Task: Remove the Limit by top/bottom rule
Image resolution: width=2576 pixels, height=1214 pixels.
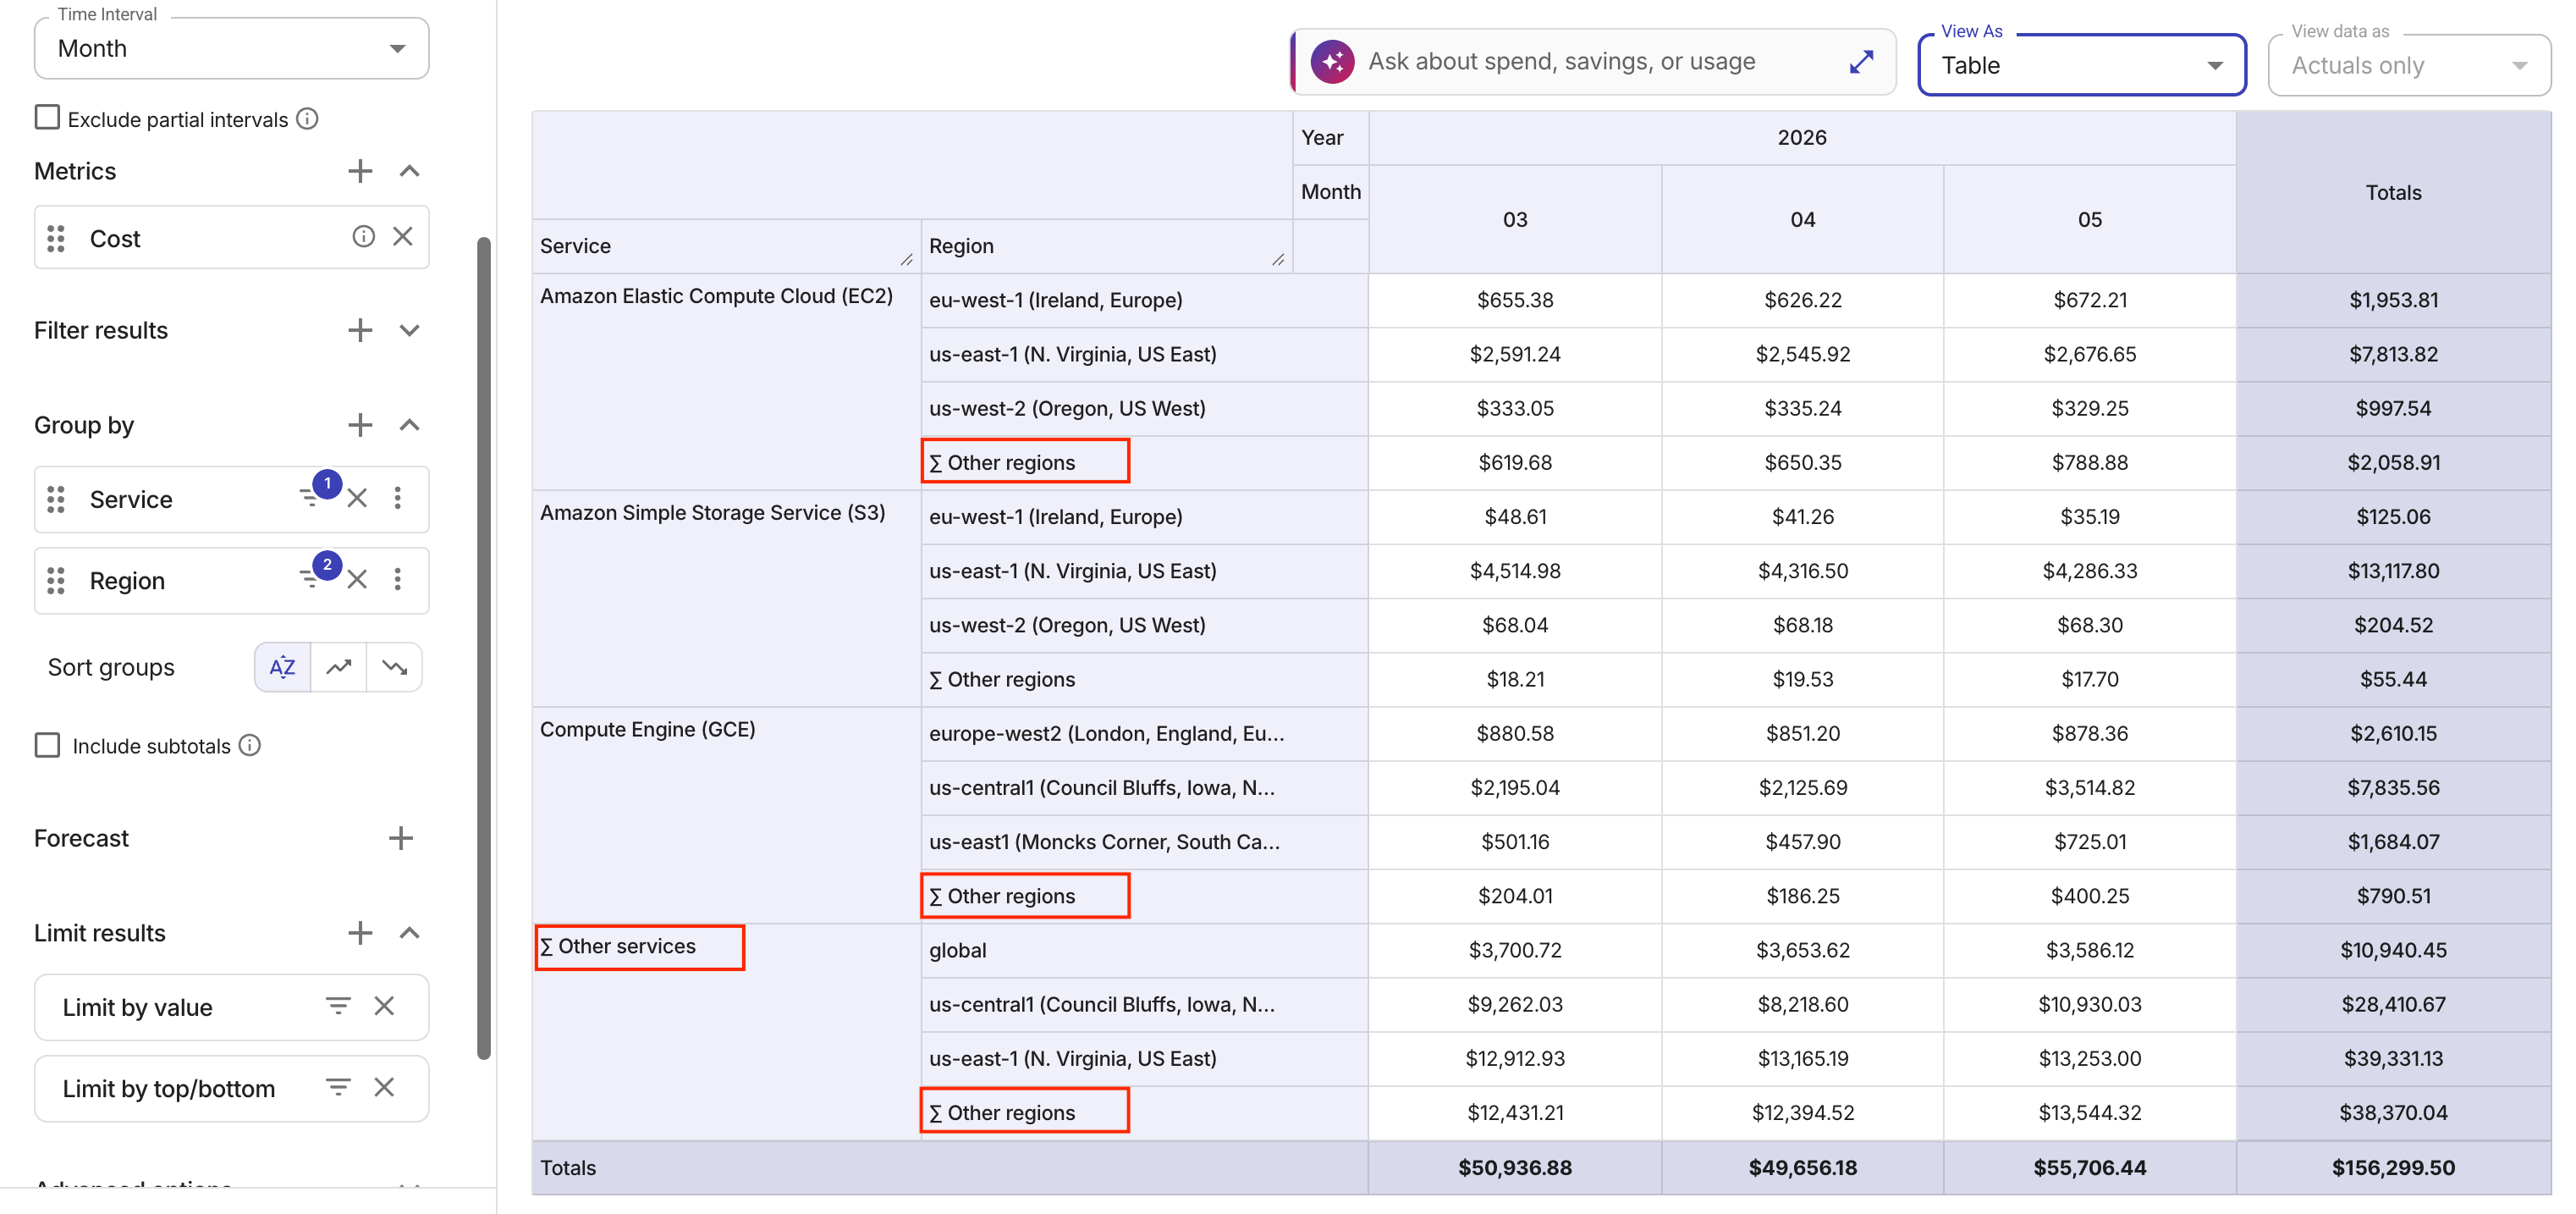Action: pos(384,1087)
